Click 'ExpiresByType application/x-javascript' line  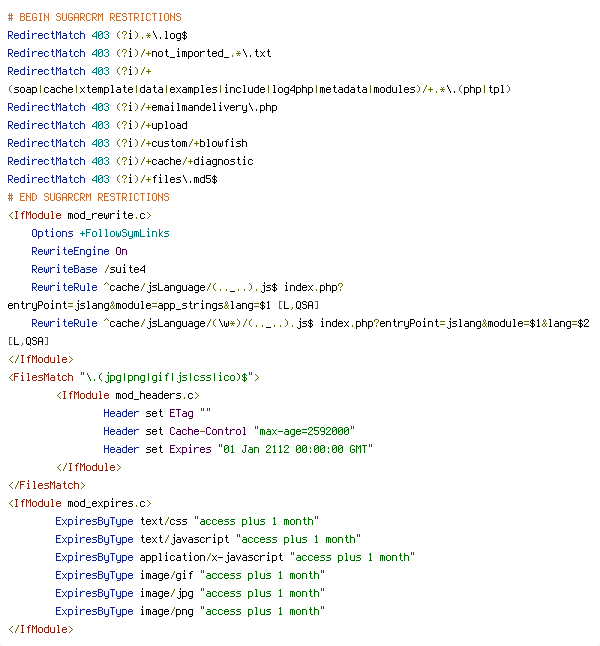pyautogui.click(x=235, y=557)
